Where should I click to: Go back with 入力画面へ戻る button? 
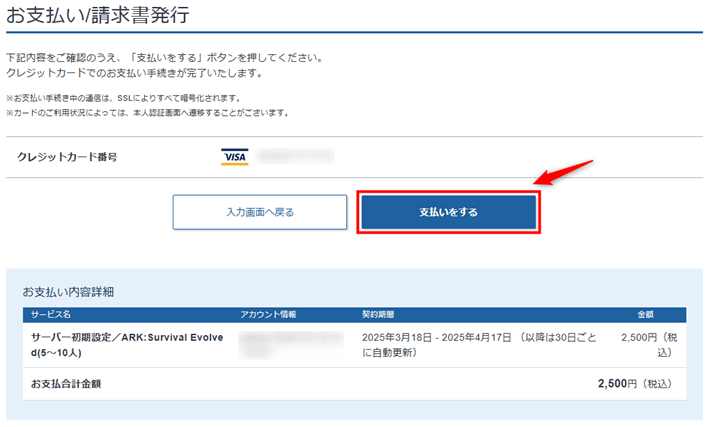260,212
